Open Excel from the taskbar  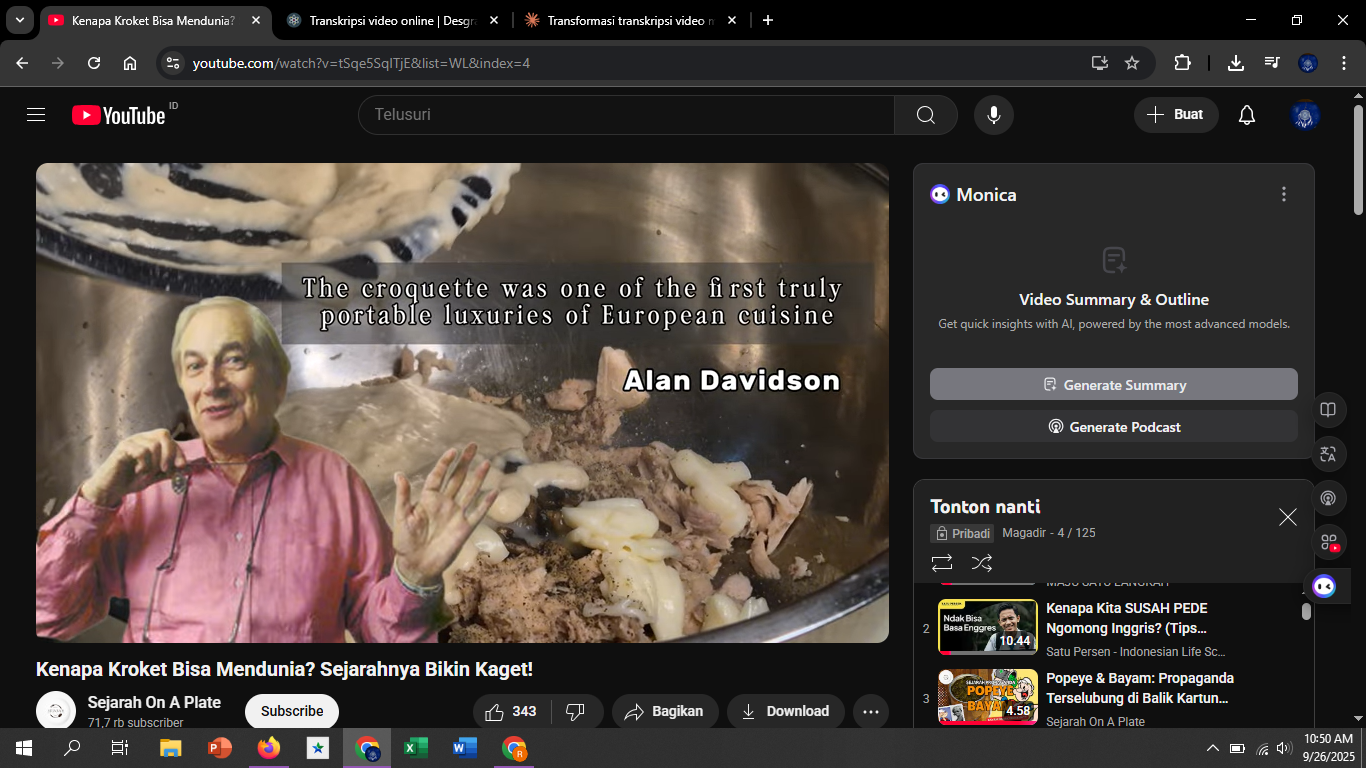click(415, 748)
